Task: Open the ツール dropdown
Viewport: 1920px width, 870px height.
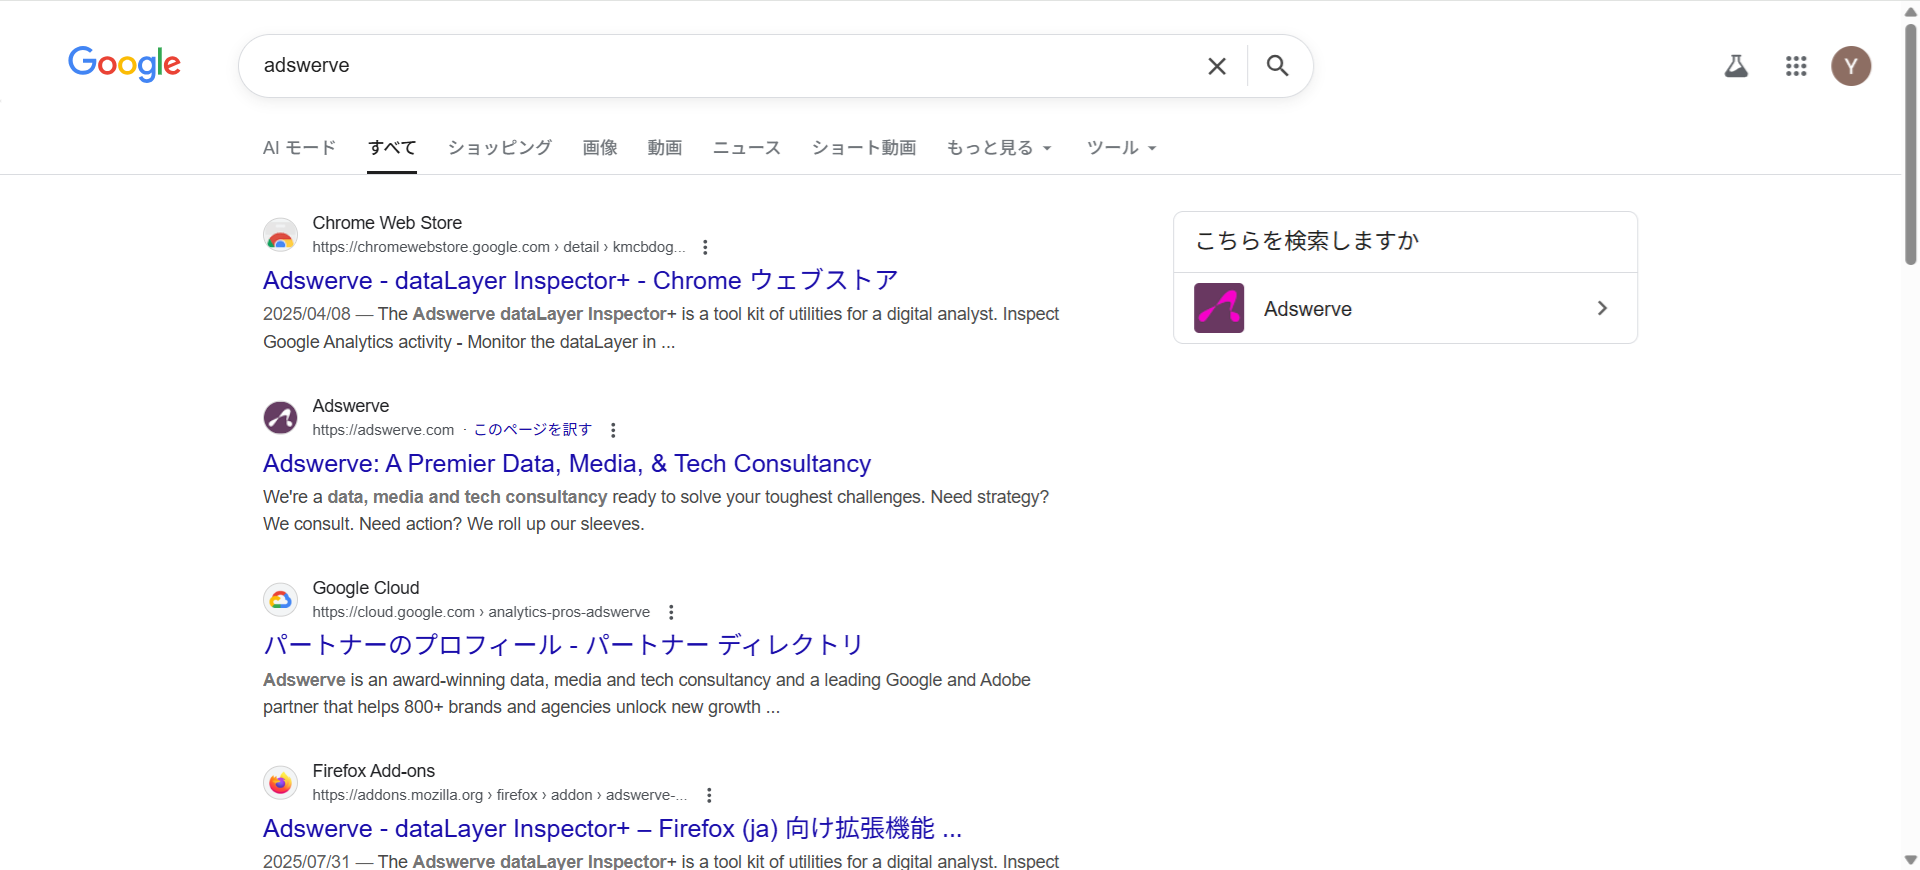Action: click(x=1121, y=148)
